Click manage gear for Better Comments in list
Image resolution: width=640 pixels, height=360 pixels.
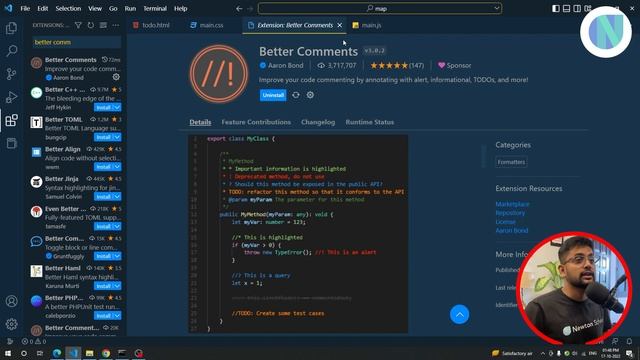coord(116,77)
